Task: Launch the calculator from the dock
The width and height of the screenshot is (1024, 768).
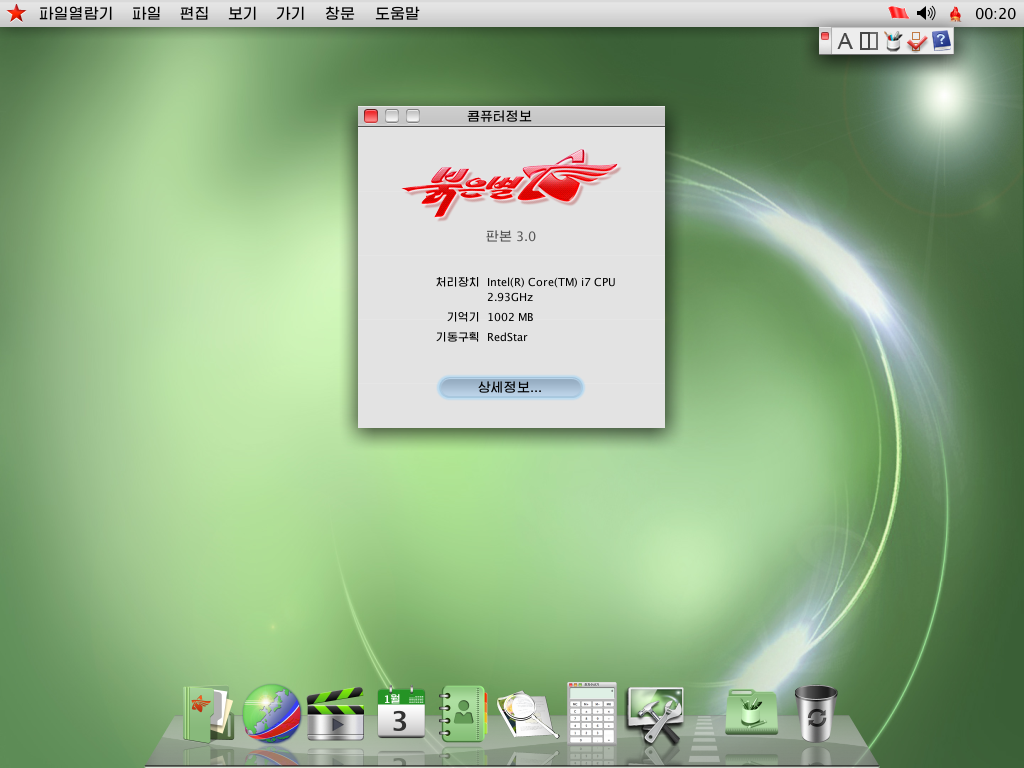Action: 590,713
